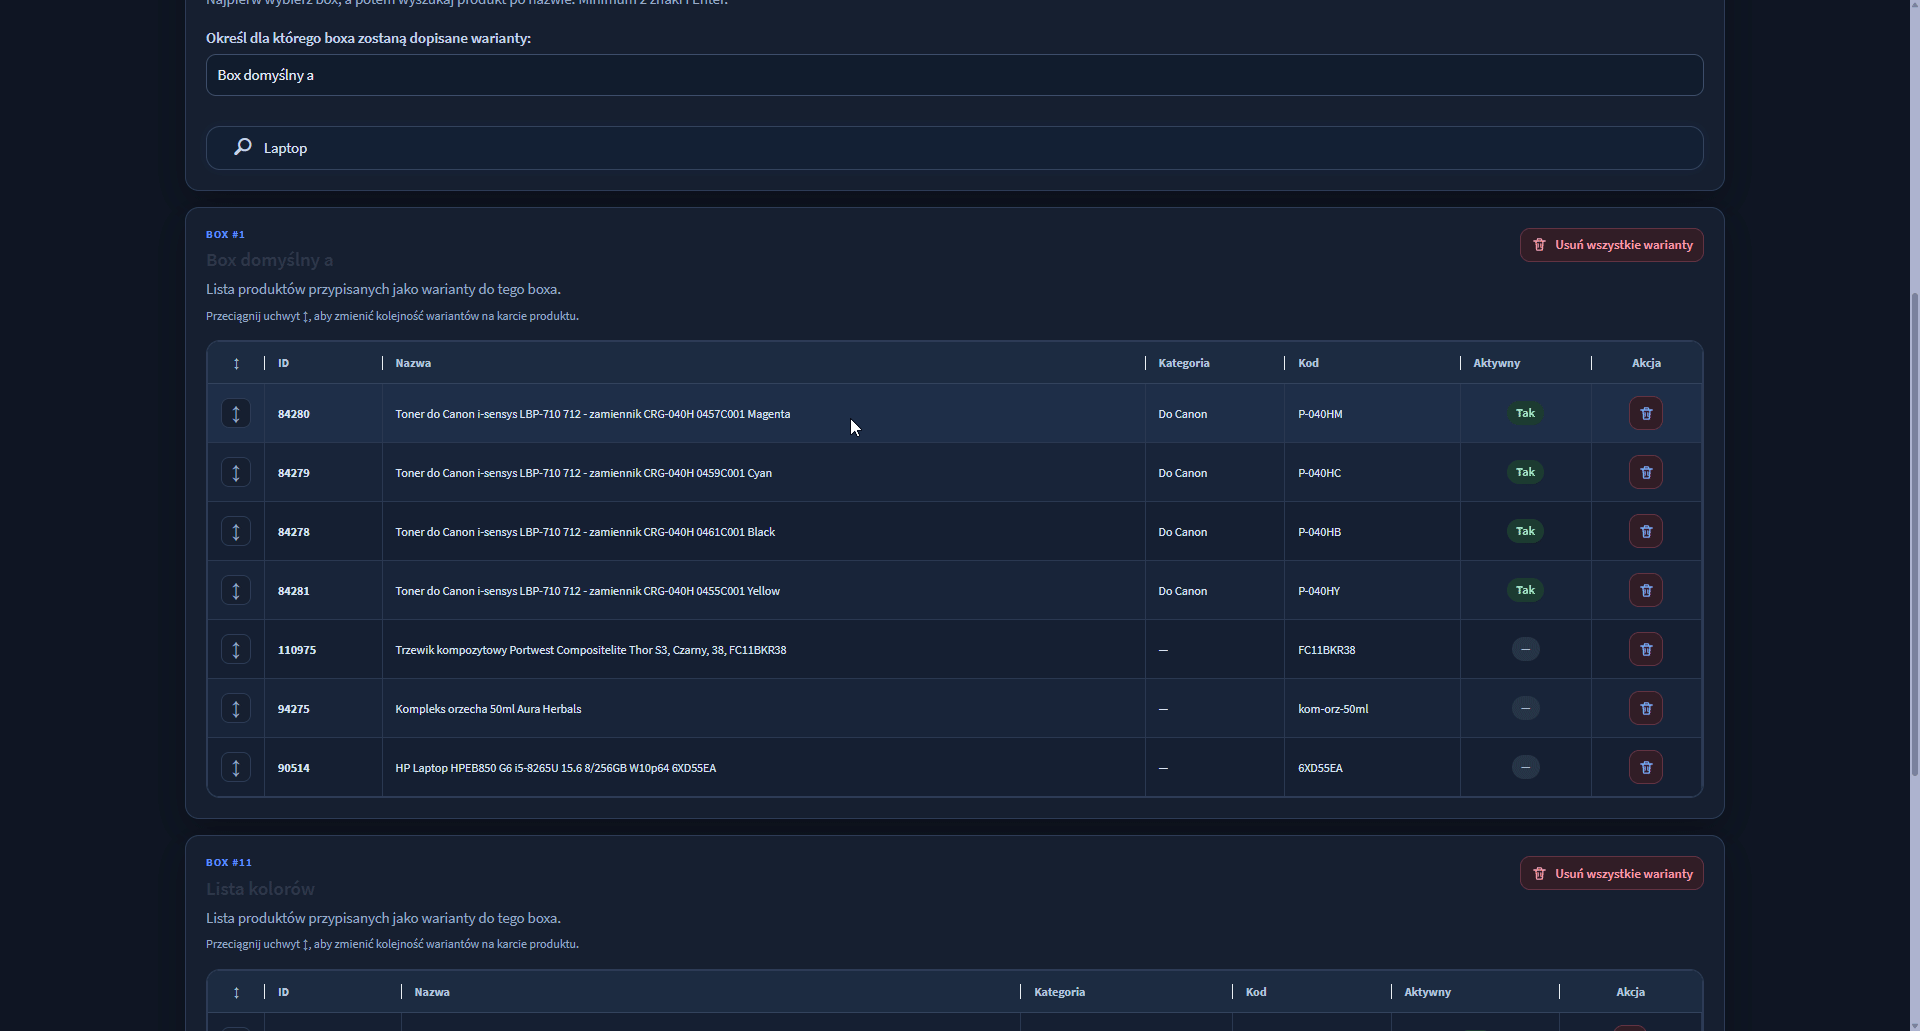Click product code FC11BKR38

1327,650
